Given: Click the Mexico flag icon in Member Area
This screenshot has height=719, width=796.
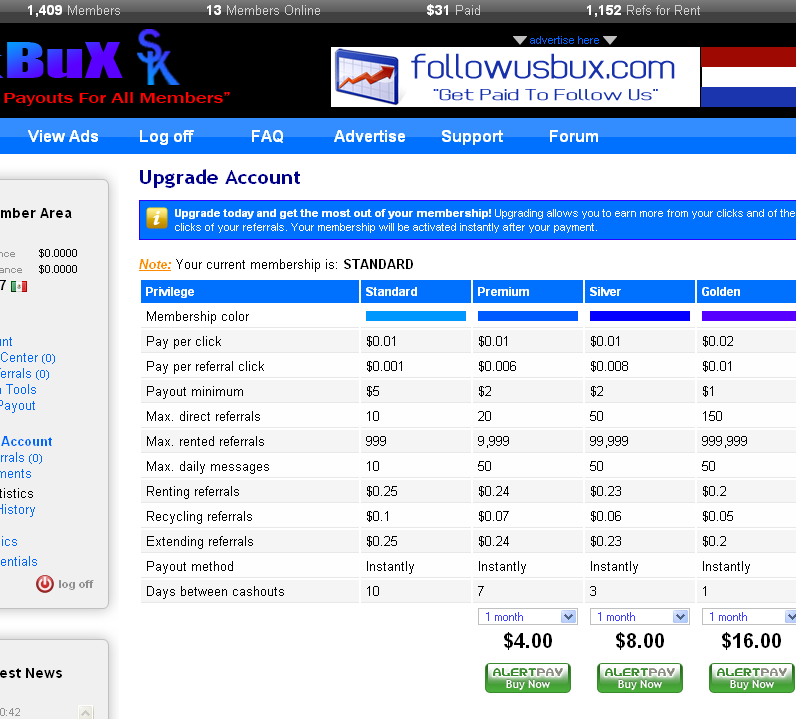Looking at the screenshot, I should (x=19, y=286).
